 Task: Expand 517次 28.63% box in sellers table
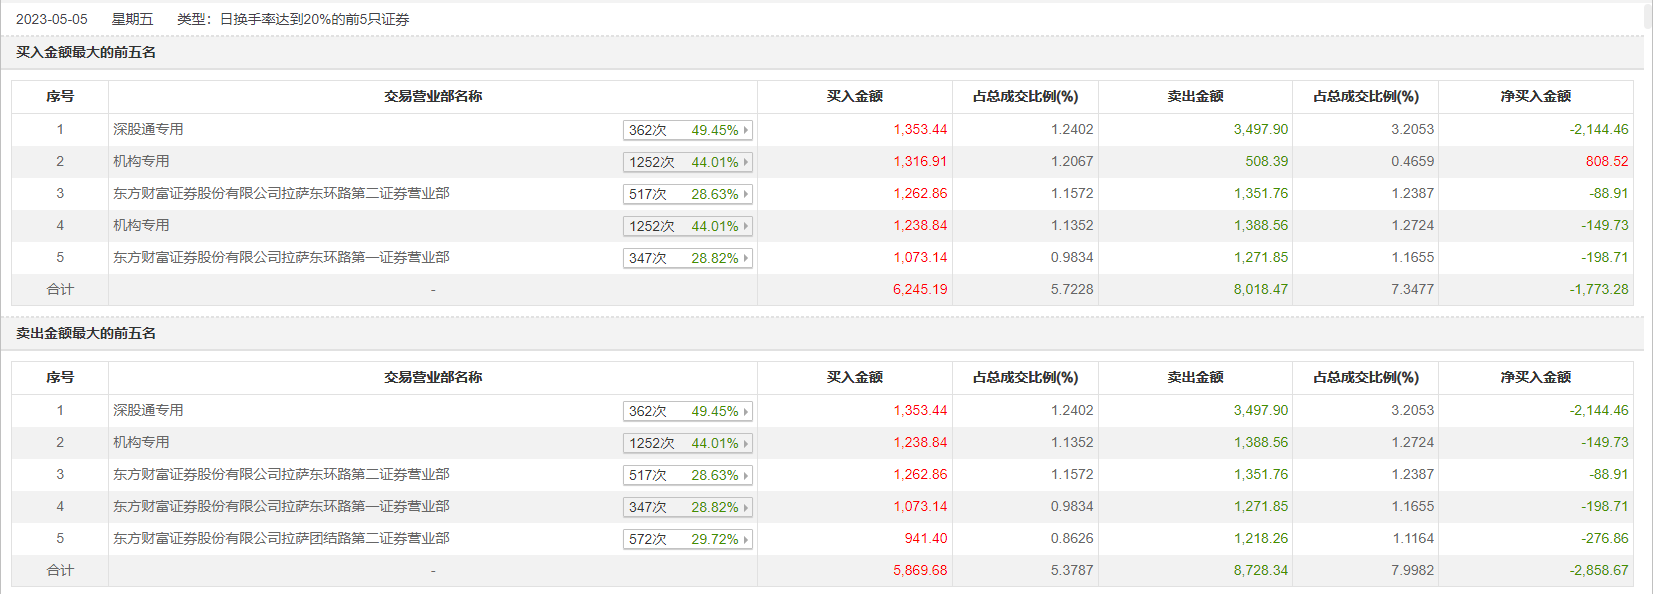[x=687, y=476]
